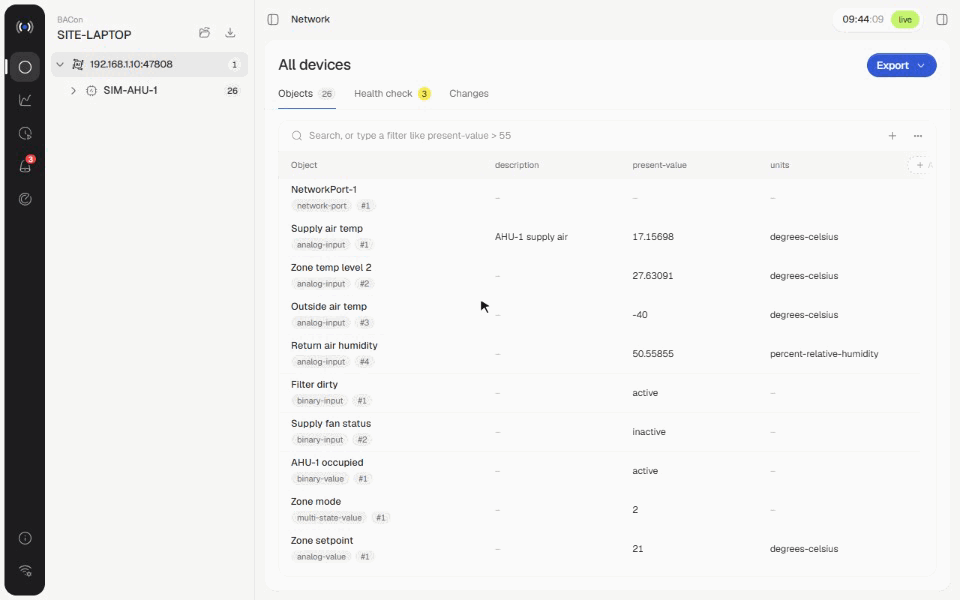The width and height of the screenshot is (960, 600).
Task: Switch to the Objects tab
Action: tap(306, 94)
